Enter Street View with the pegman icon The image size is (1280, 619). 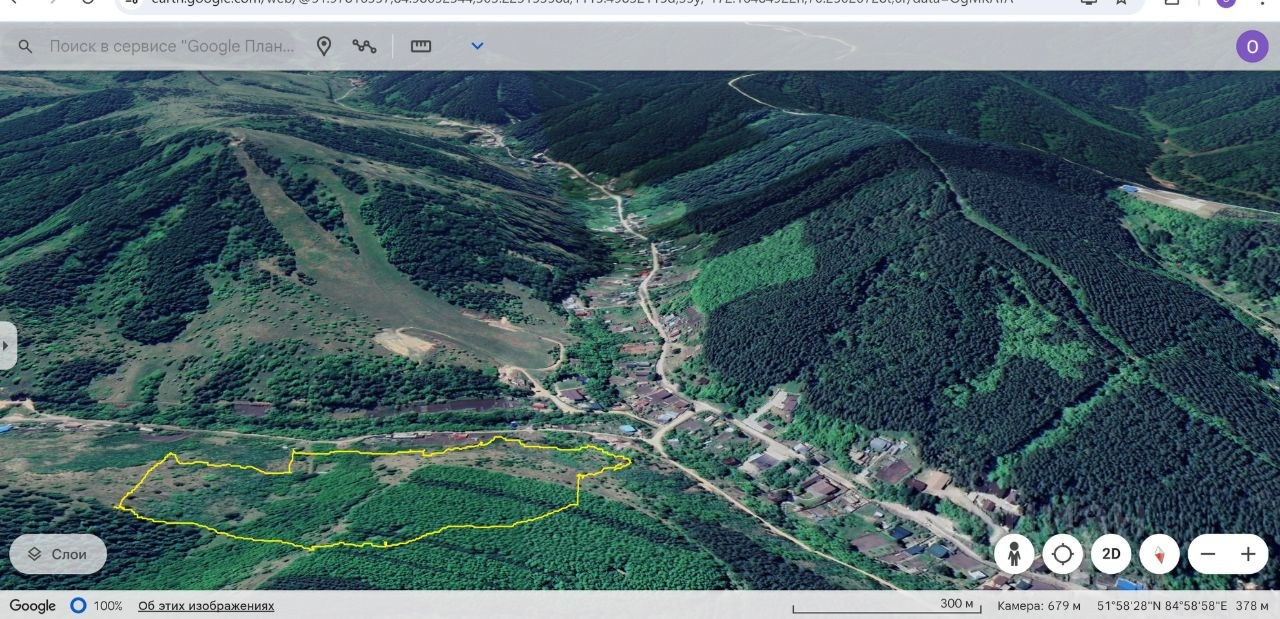tap(1014, 554)
